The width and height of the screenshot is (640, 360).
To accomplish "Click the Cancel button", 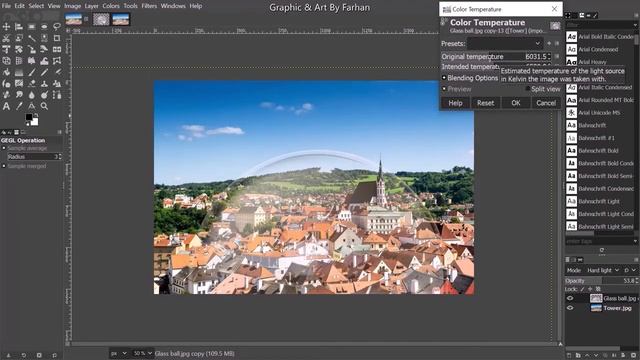I will (x=546, y=103).
